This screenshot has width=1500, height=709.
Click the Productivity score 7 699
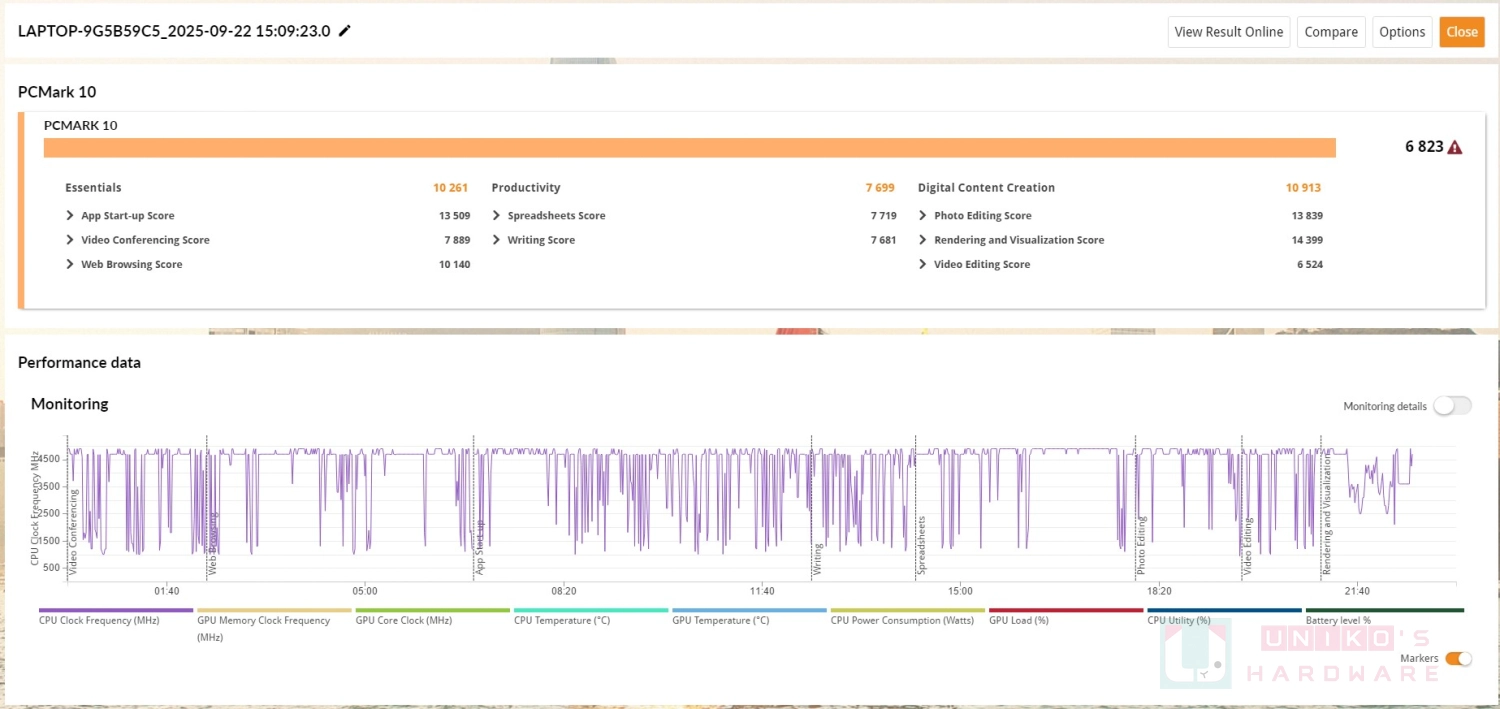(880, 188)
